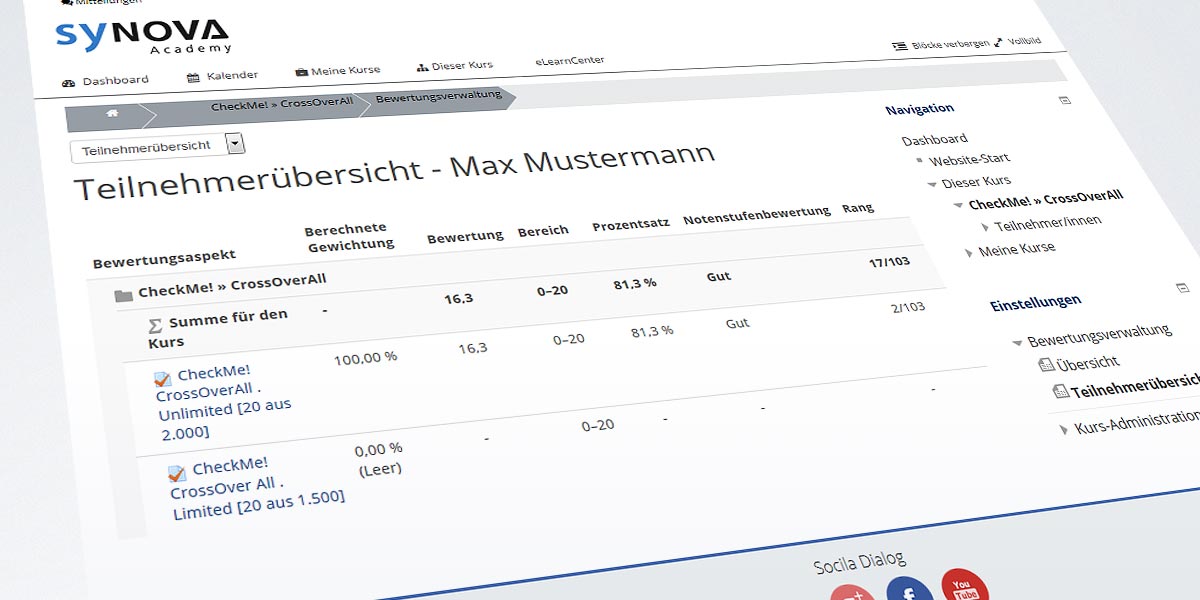Click the briefcase icon beside Meine Kurse
Screen dimensions: 1200x600
(x=301, y=72)
